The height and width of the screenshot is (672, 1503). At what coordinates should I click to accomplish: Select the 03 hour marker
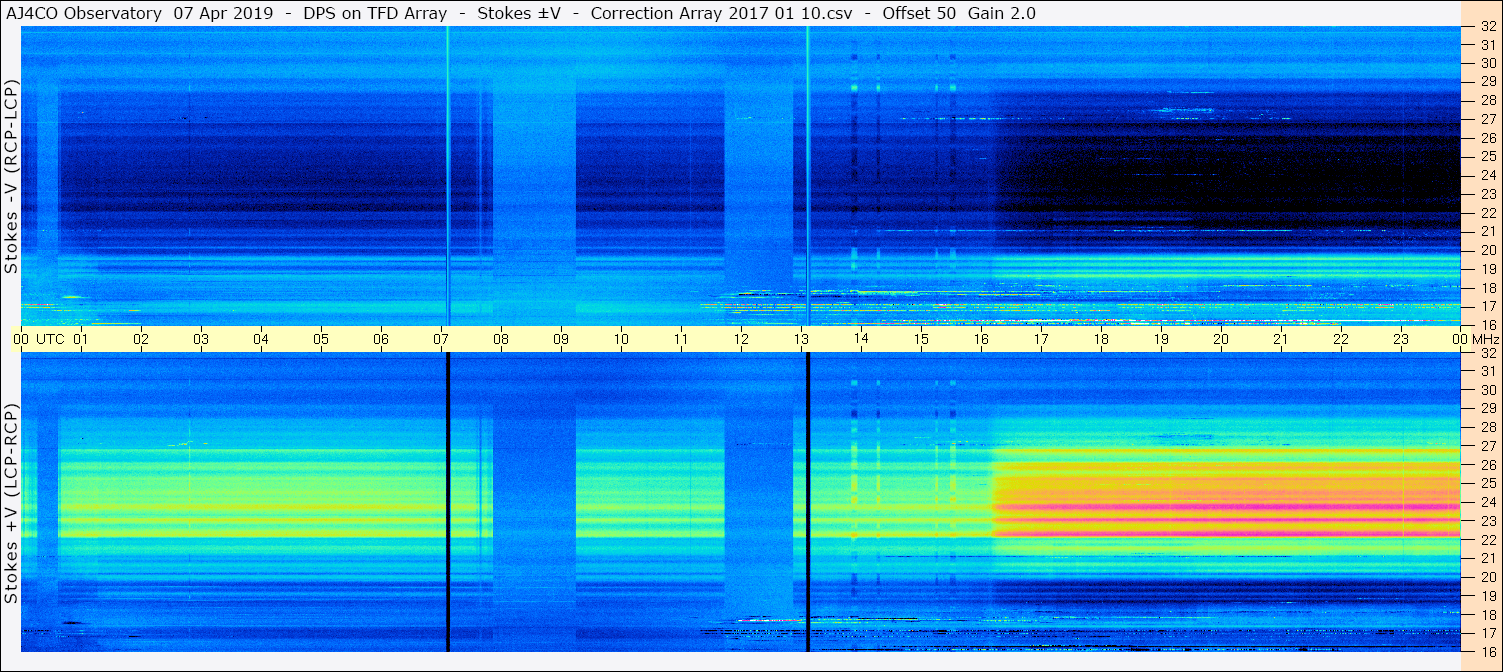pyautogui.click(x=201, y=339)
